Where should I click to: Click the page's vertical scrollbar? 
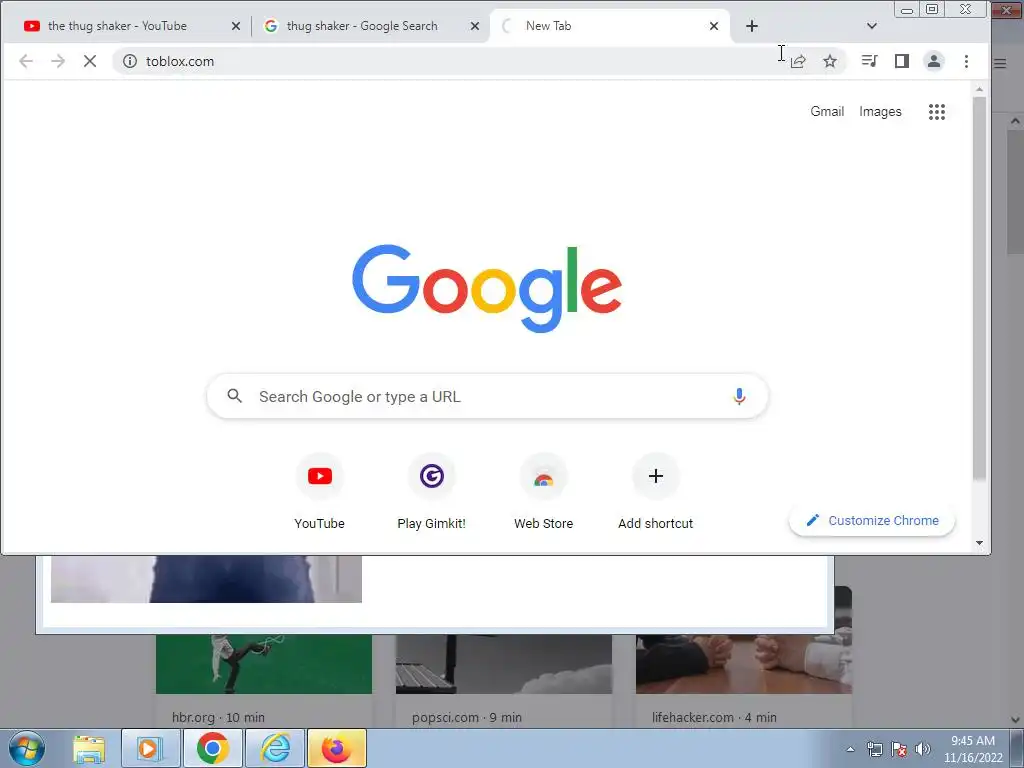tap(979, 289)
